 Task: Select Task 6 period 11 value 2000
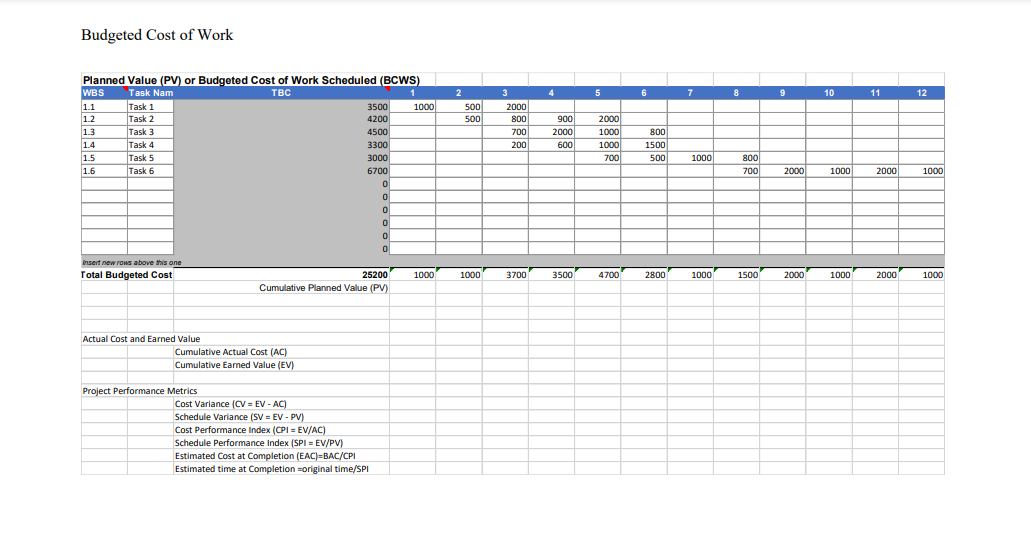(x=876, y=171)
